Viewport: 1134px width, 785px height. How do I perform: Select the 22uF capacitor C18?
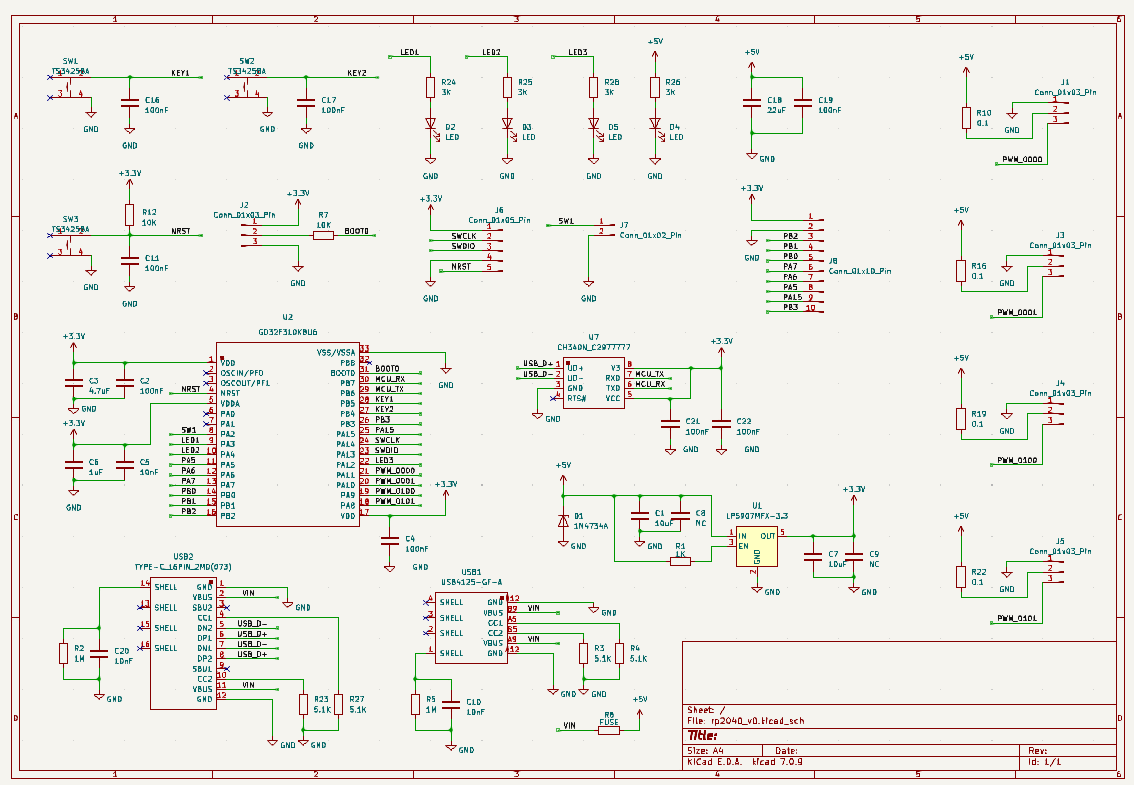point(751,102)
